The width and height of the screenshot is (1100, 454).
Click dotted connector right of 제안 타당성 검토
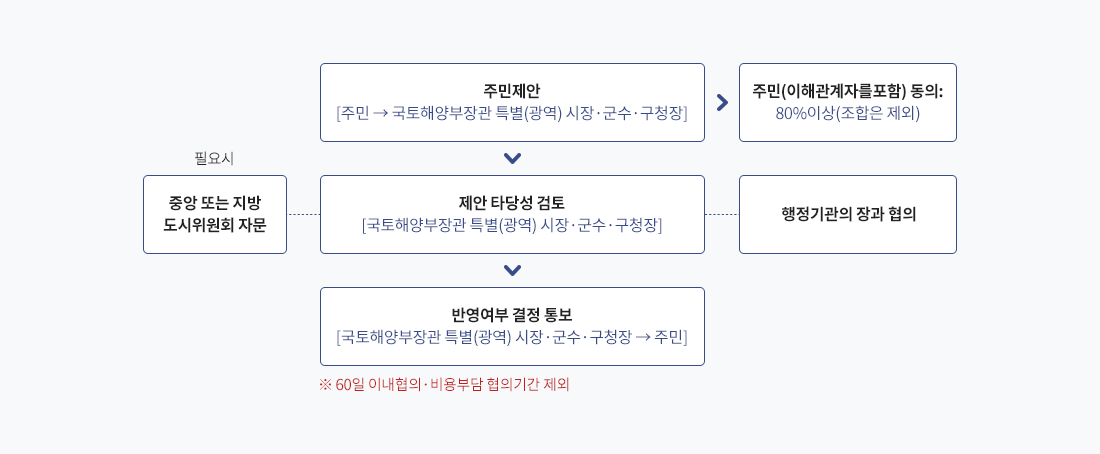coord(722,214)
